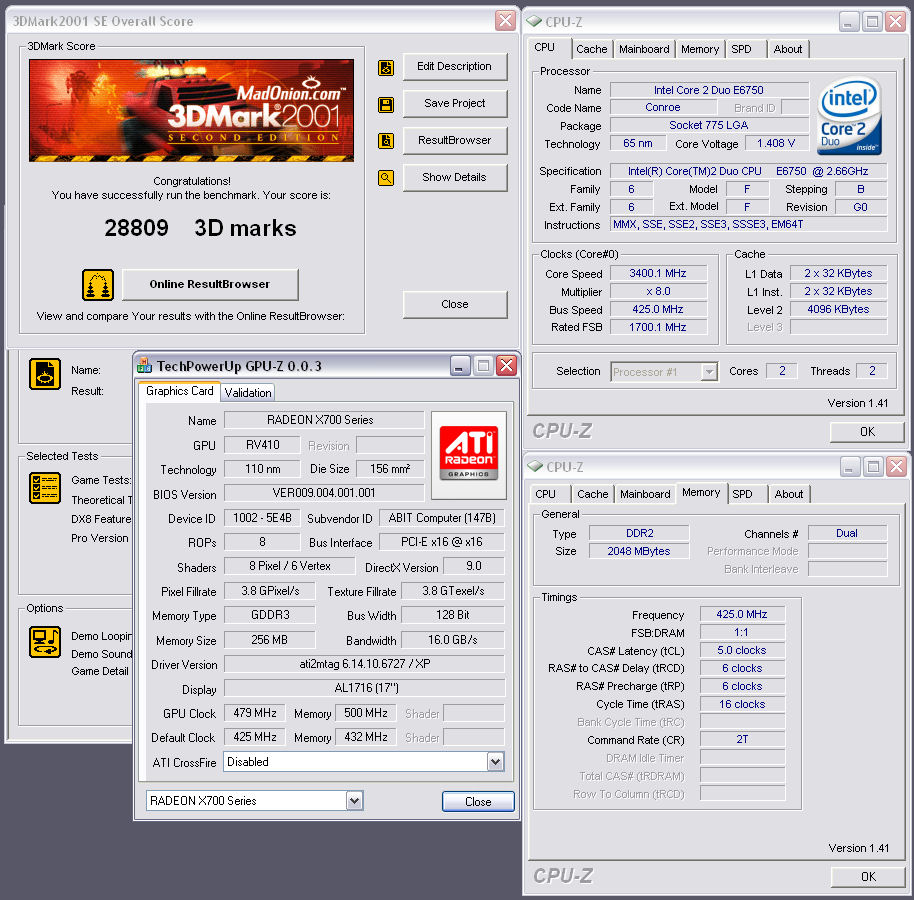Click the lower CPU-Z window title icon

535,466
